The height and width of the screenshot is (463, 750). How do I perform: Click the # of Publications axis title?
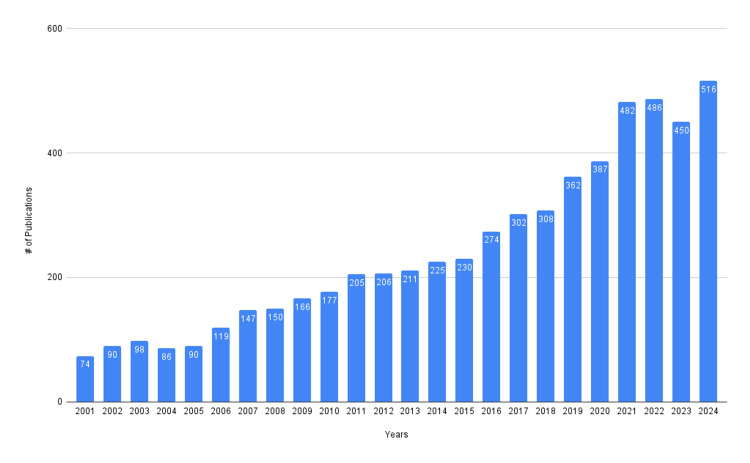pos(29,220)
